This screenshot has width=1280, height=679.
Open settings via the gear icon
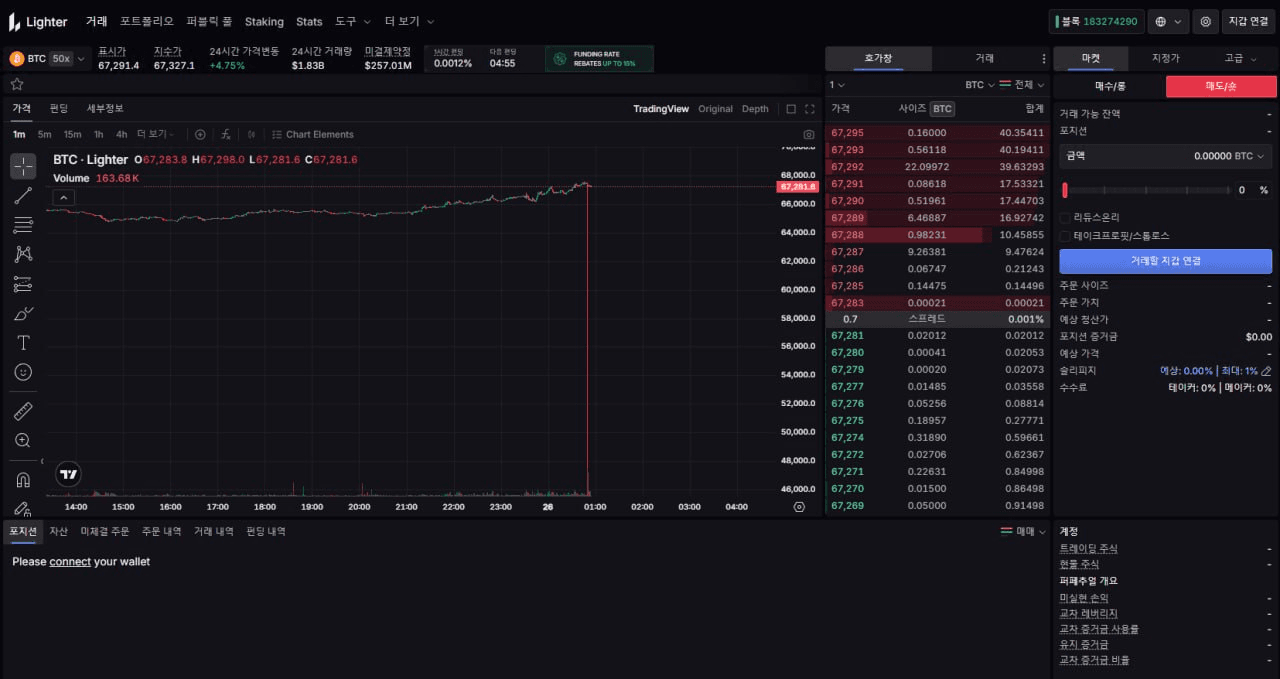(1205, 21)
